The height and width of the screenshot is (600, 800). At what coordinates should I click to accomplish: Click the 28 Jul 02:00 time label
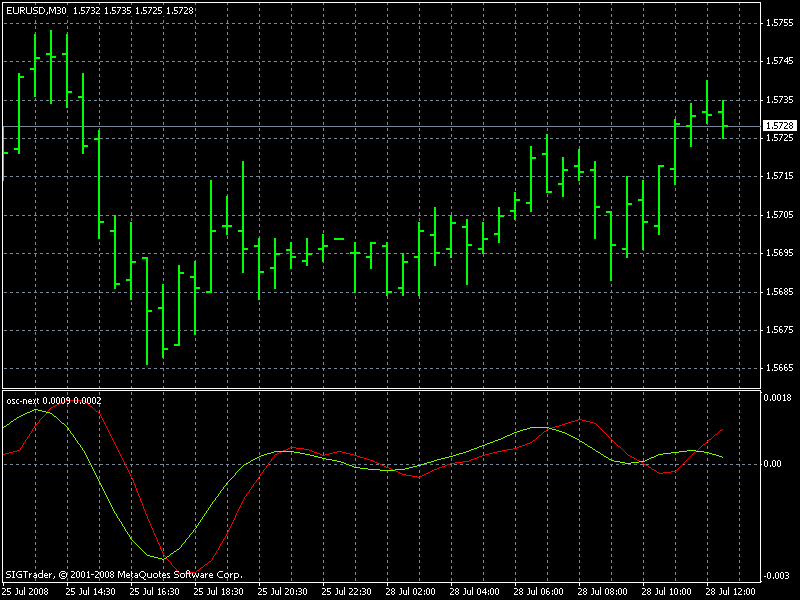pyautogui.click(x=411, y=592)
